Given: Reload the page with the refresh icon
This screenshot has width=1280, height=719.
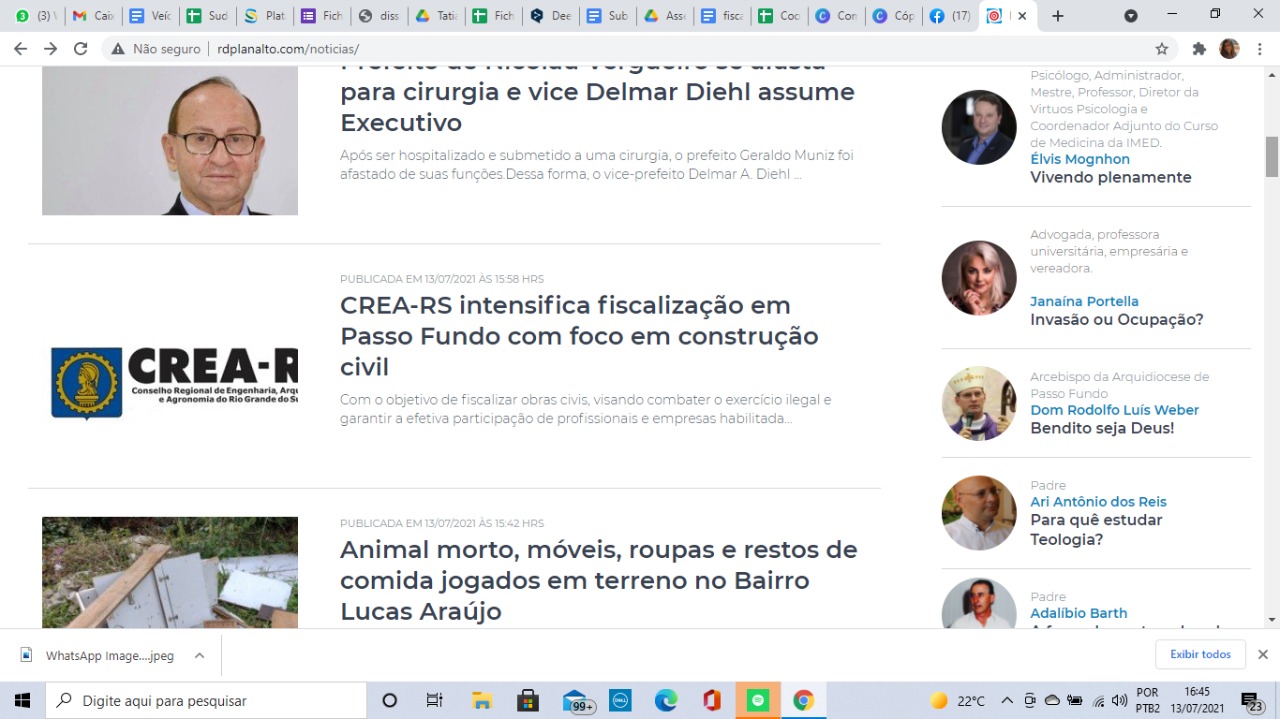Looking at the screenshot, I should click(x=81, y=49).
